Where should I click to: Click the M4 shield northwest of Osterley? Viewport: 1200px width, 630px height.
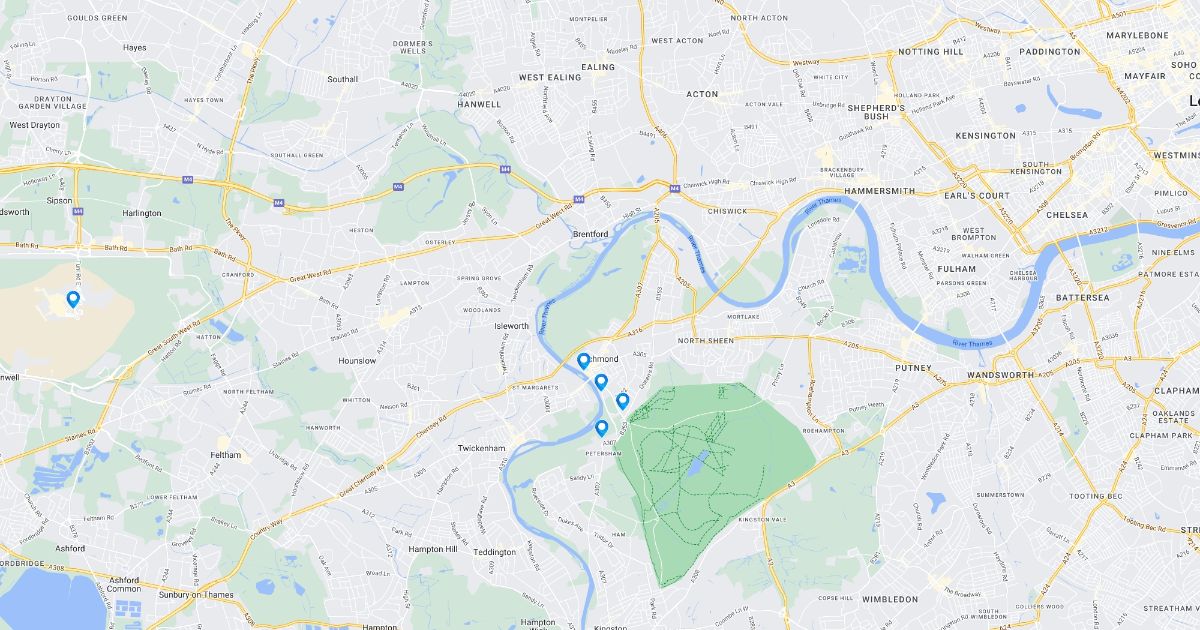click(x=398, y=186)
